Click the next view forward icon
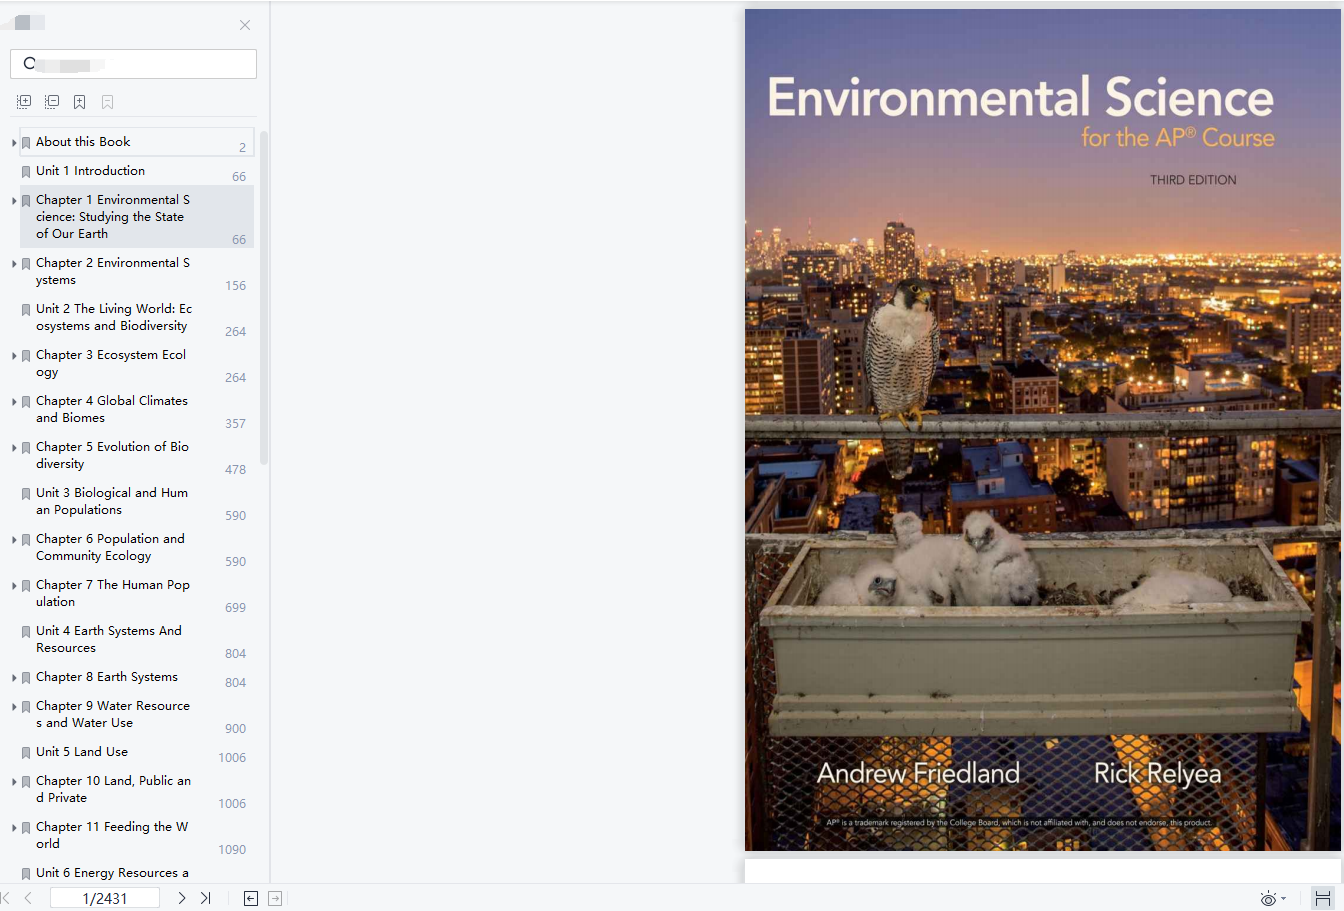This screenshot has width=1344, height=911. [x=275, y=898]
